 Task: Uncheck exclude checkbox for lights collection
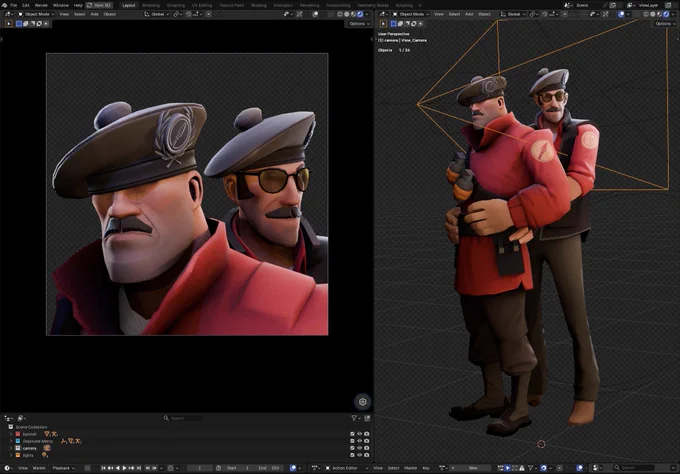pyautogui.click(x=352, y=455)
